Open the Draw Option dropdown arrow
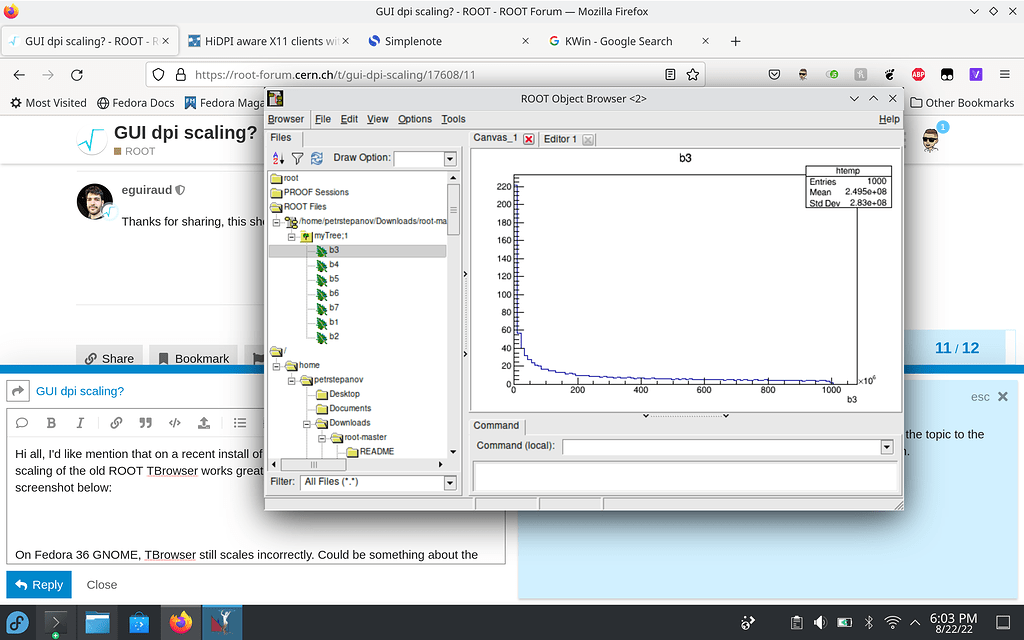This screenshot has height=640, width=1024. click(x=450, y=159)
